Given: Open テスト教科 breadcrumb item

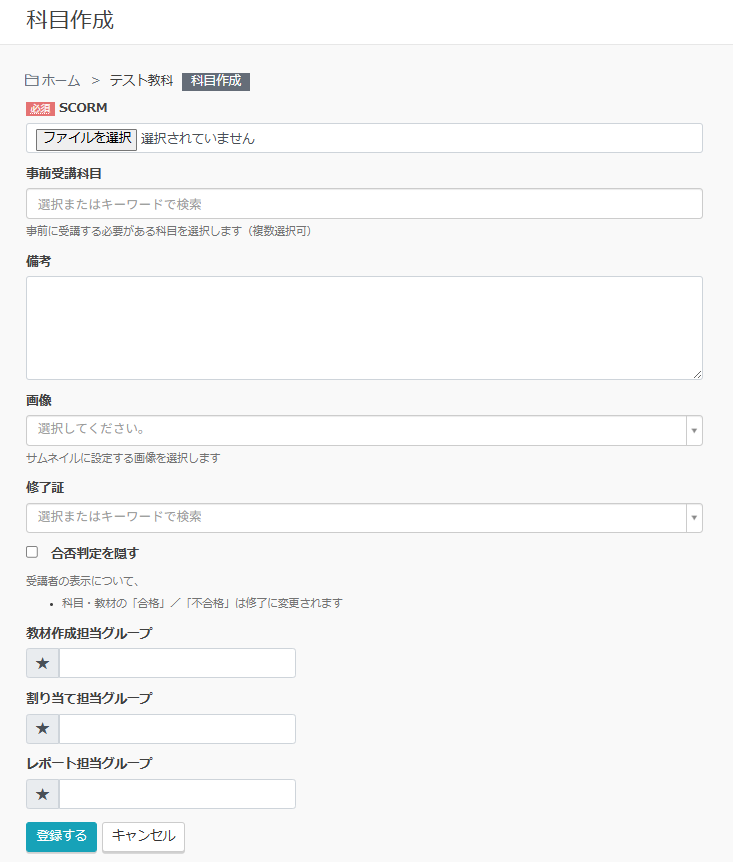Looking at the screenshot, I should point(141,81).
